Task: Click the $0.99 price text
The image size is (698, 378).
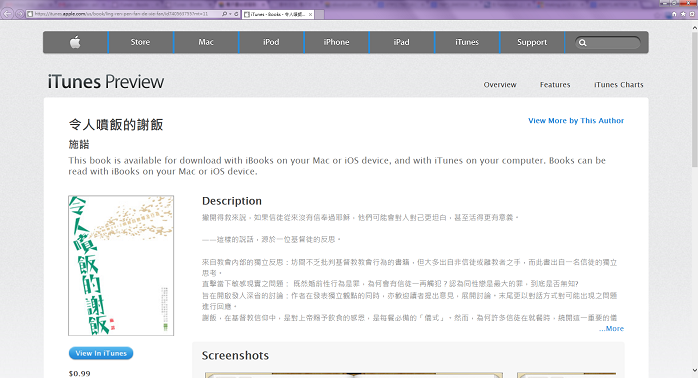Action: 80,374
